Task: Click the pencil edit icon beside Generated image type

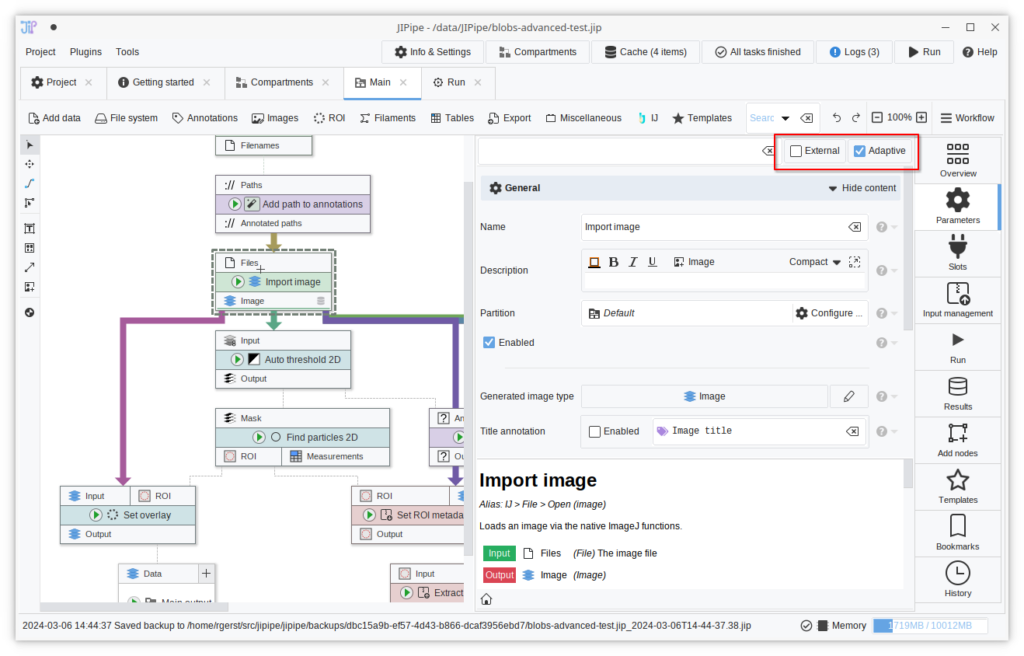Action: tap(849, 396)
